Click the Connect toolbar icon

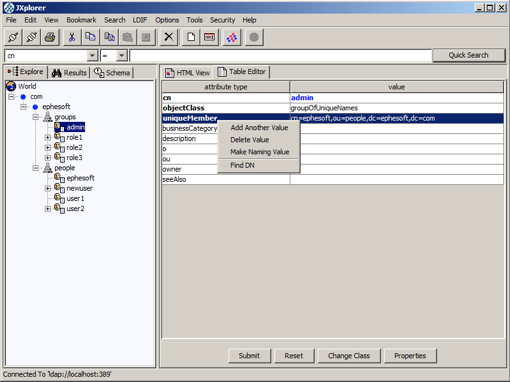[x=13, y=37]
